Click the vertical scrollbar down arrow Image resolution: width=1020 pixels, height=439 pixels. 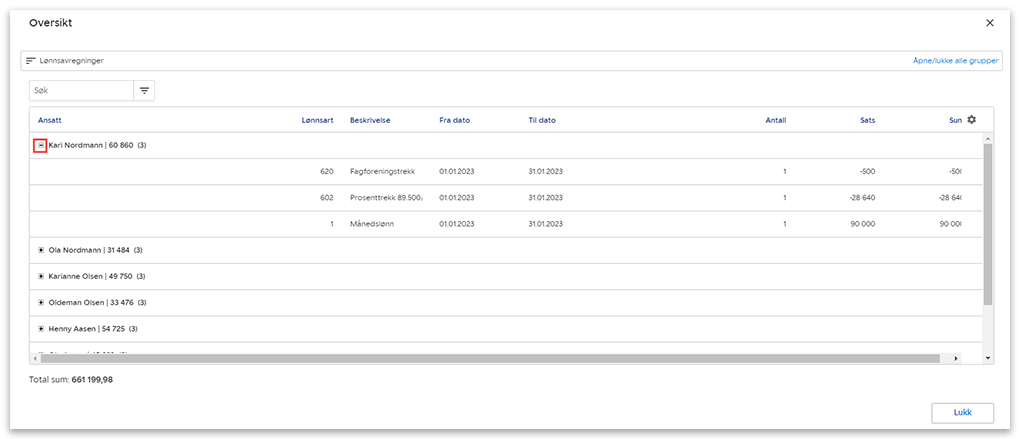click(988, 357)
